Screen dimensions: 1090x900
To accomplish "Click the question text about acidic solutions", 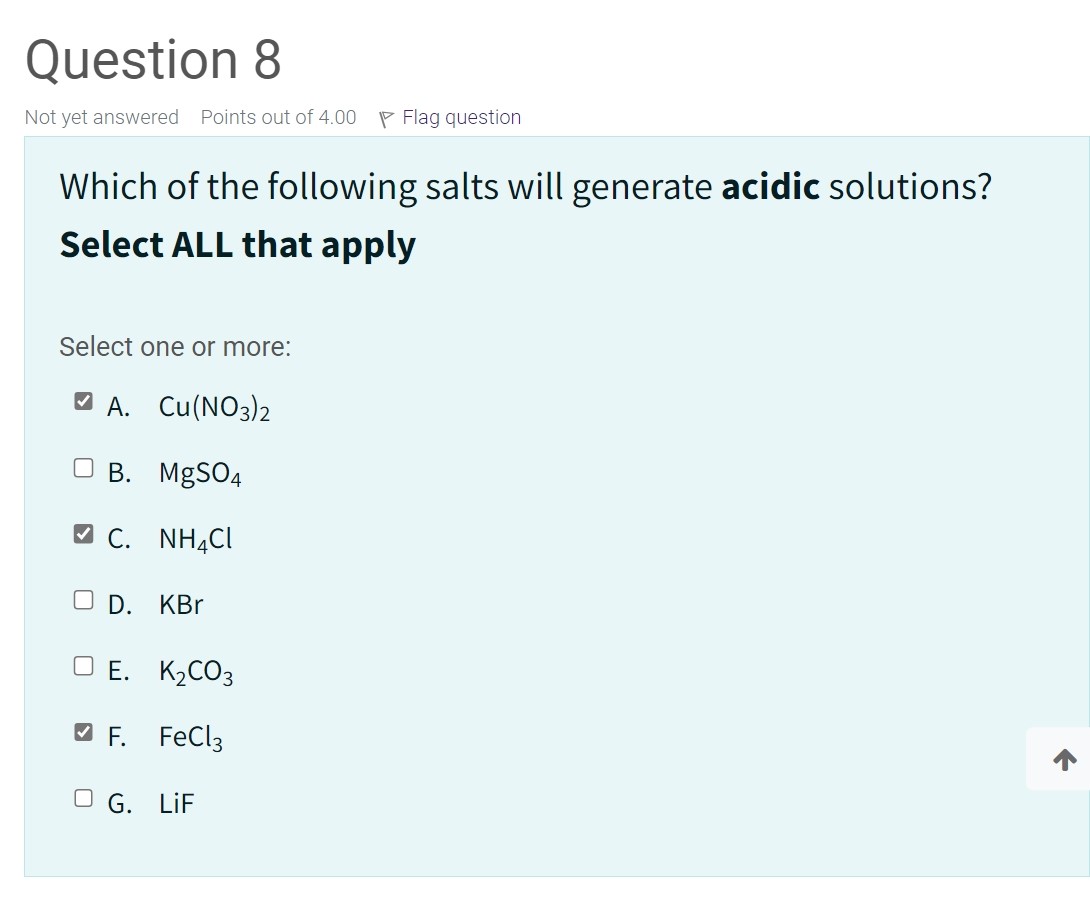I will (x=525, y=186).
